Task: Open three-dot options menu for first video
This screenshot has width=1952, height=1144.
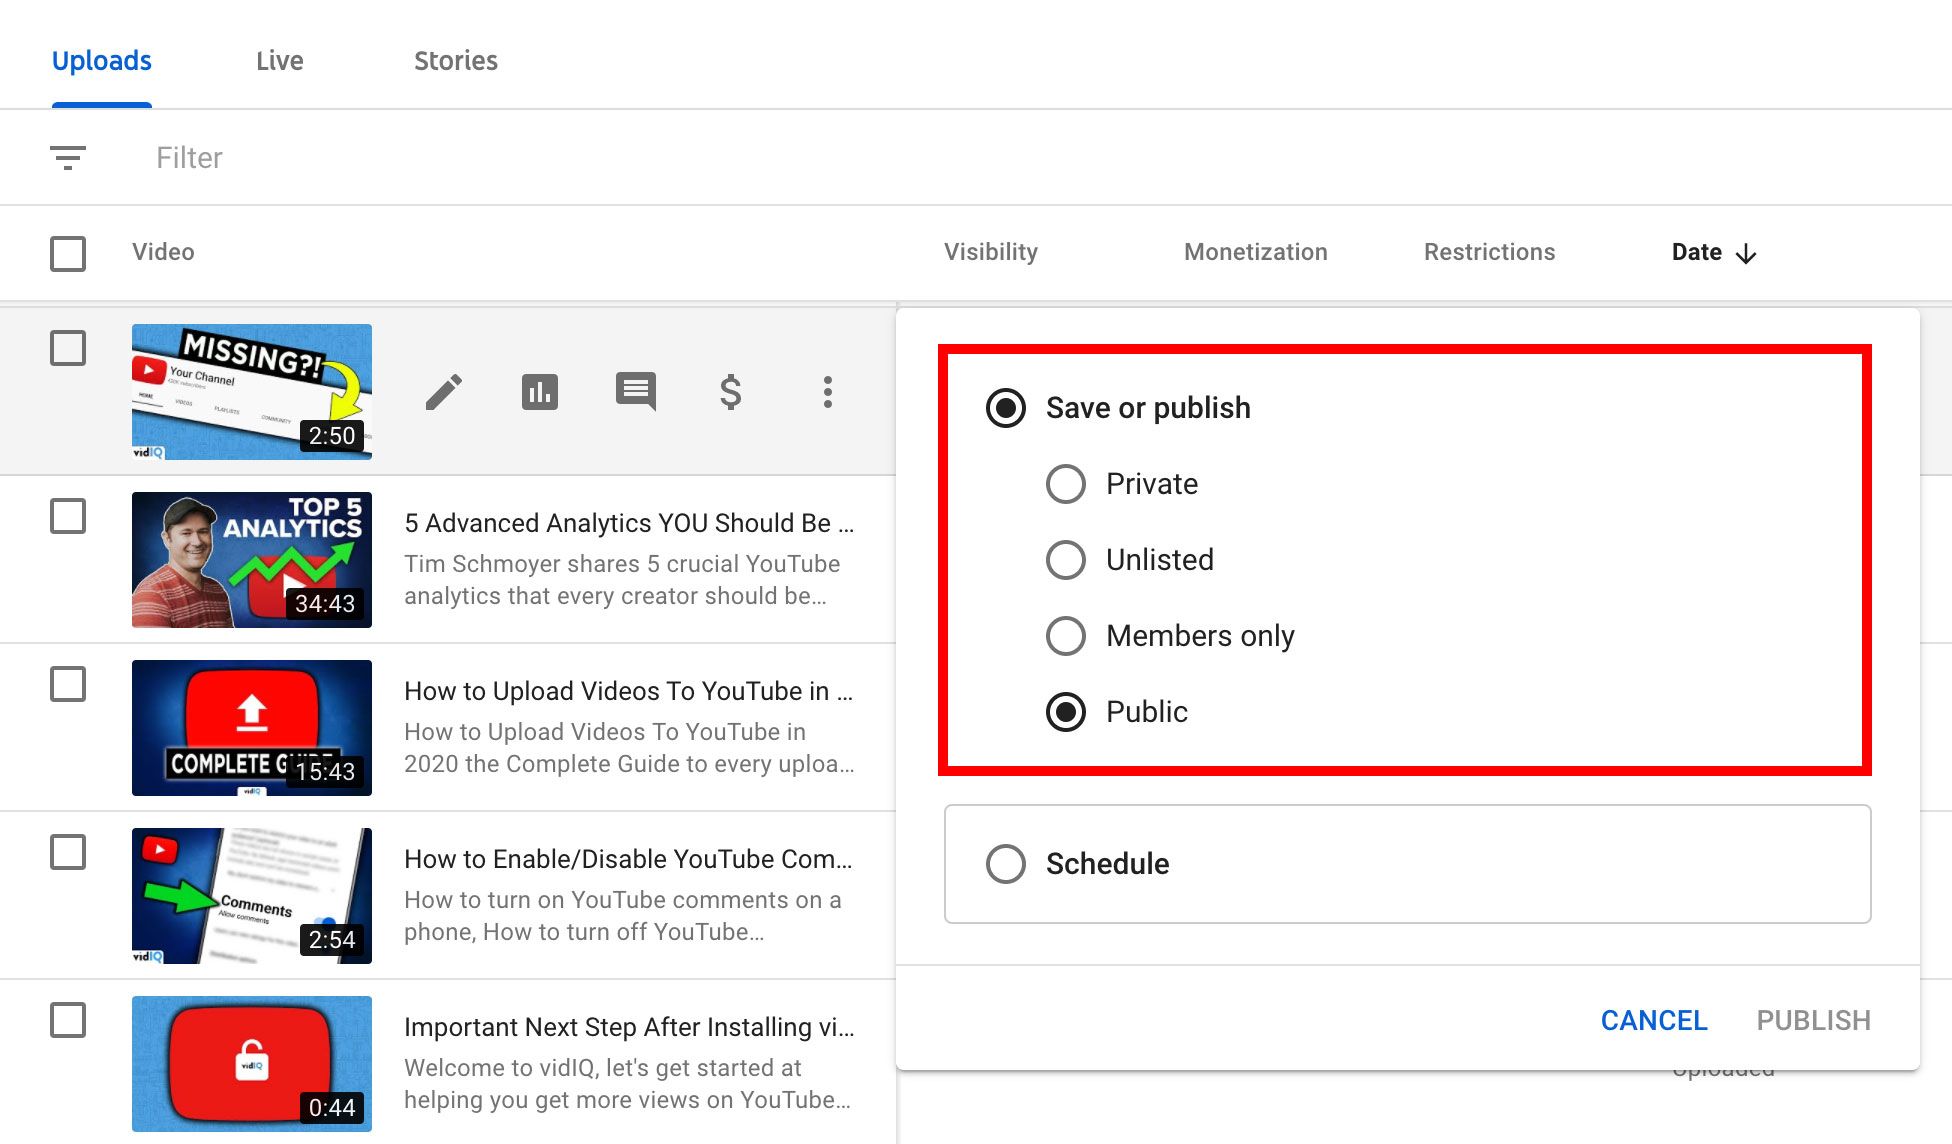Action: 827,392
